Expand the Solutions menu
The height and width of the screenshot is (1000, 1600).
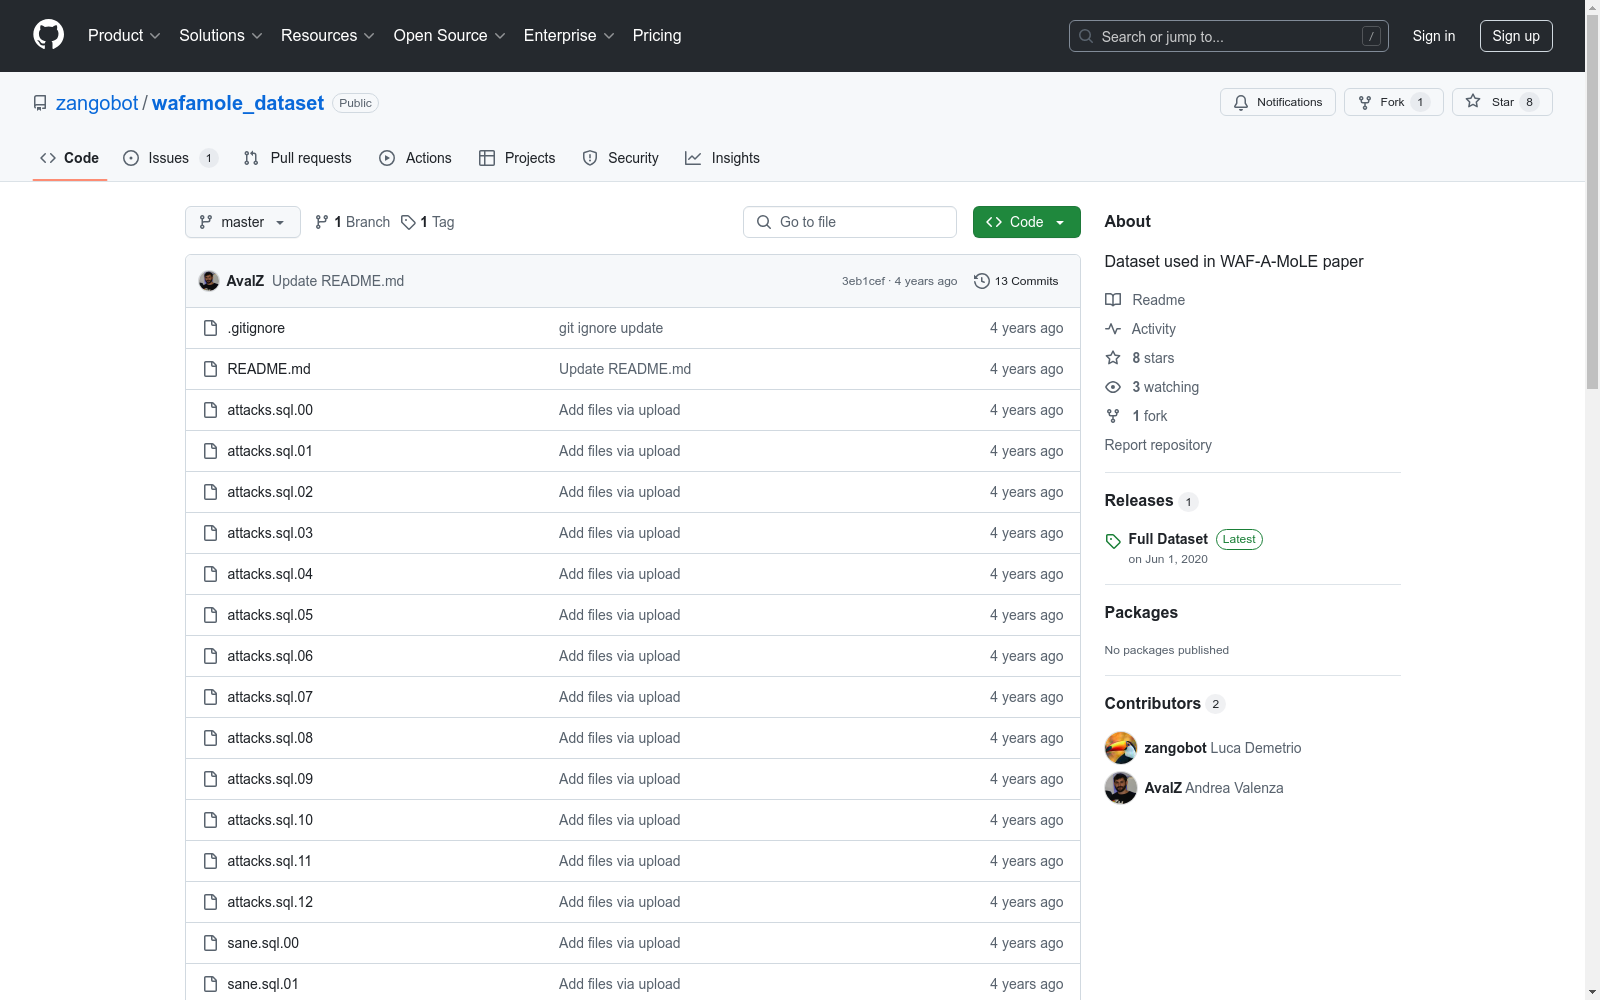(221, 36)
